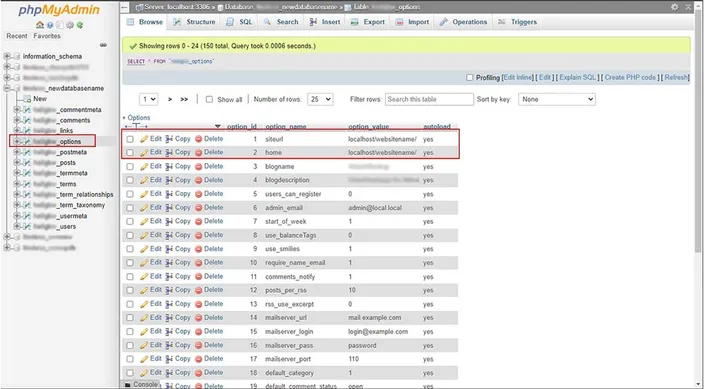Open the SQL tab
The width and height of the screenshot is (704, 389).
tap(239, 22)
